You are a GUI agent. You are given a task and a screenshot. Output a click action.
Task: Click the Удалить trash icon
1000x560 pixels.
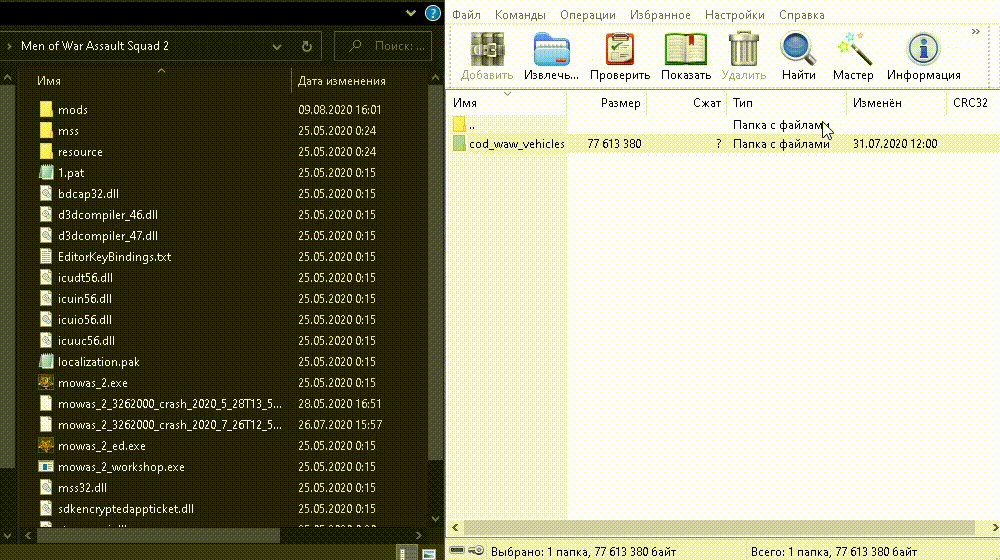point(744,50)
